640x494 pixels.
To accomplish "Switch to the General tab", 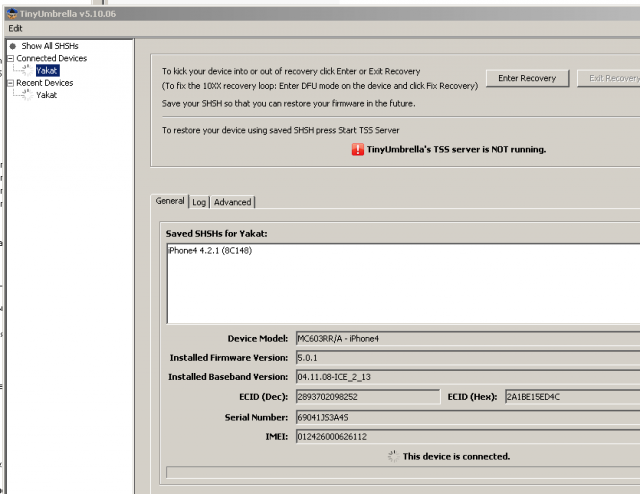I will click(170, 201).
